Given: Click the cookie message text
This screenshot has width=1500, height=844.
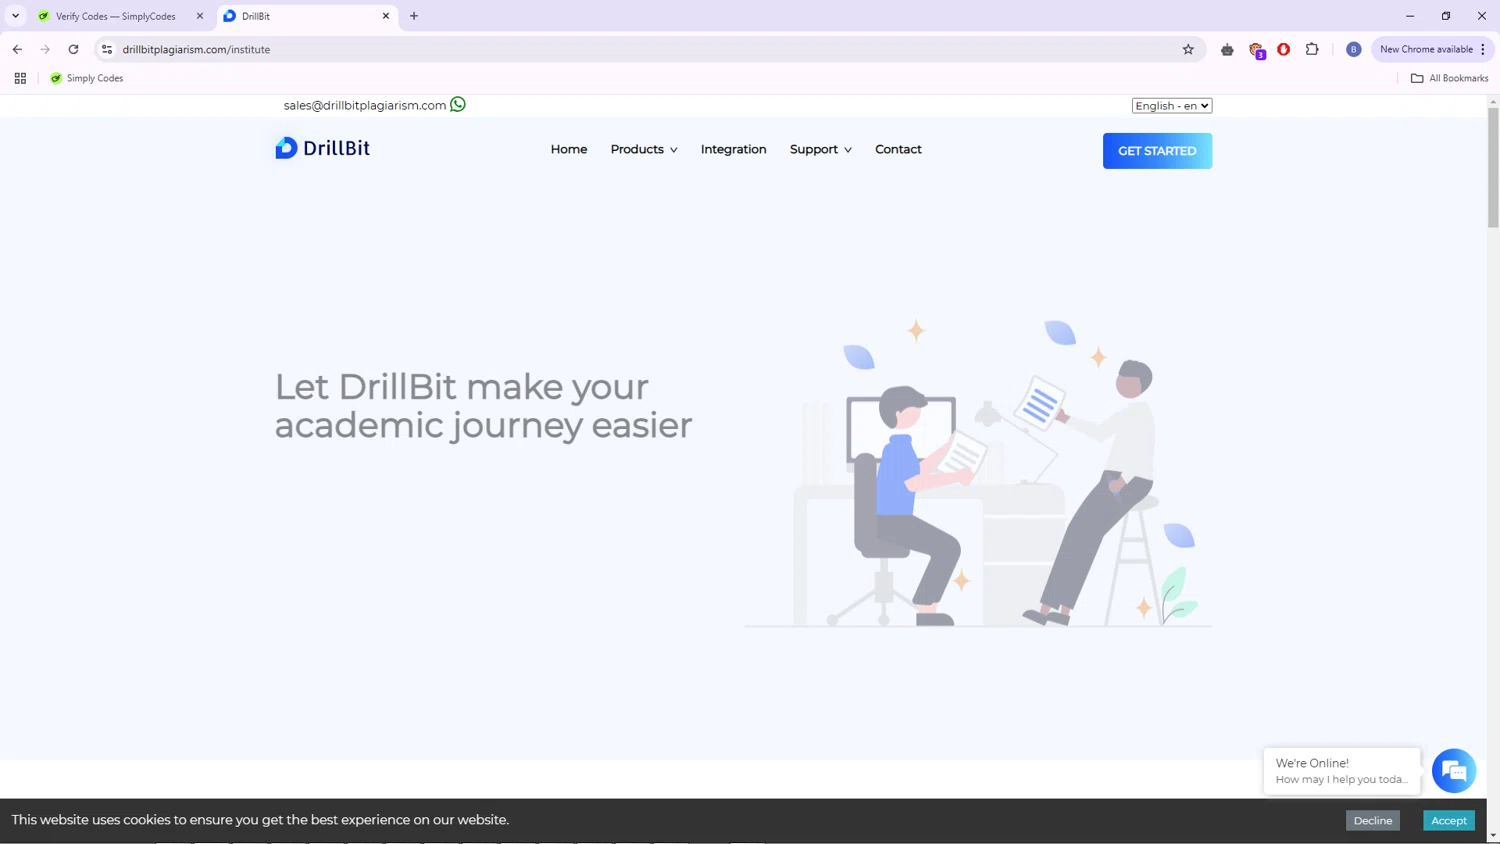Looking at the screenshot, I should click(x=260, y=819).
